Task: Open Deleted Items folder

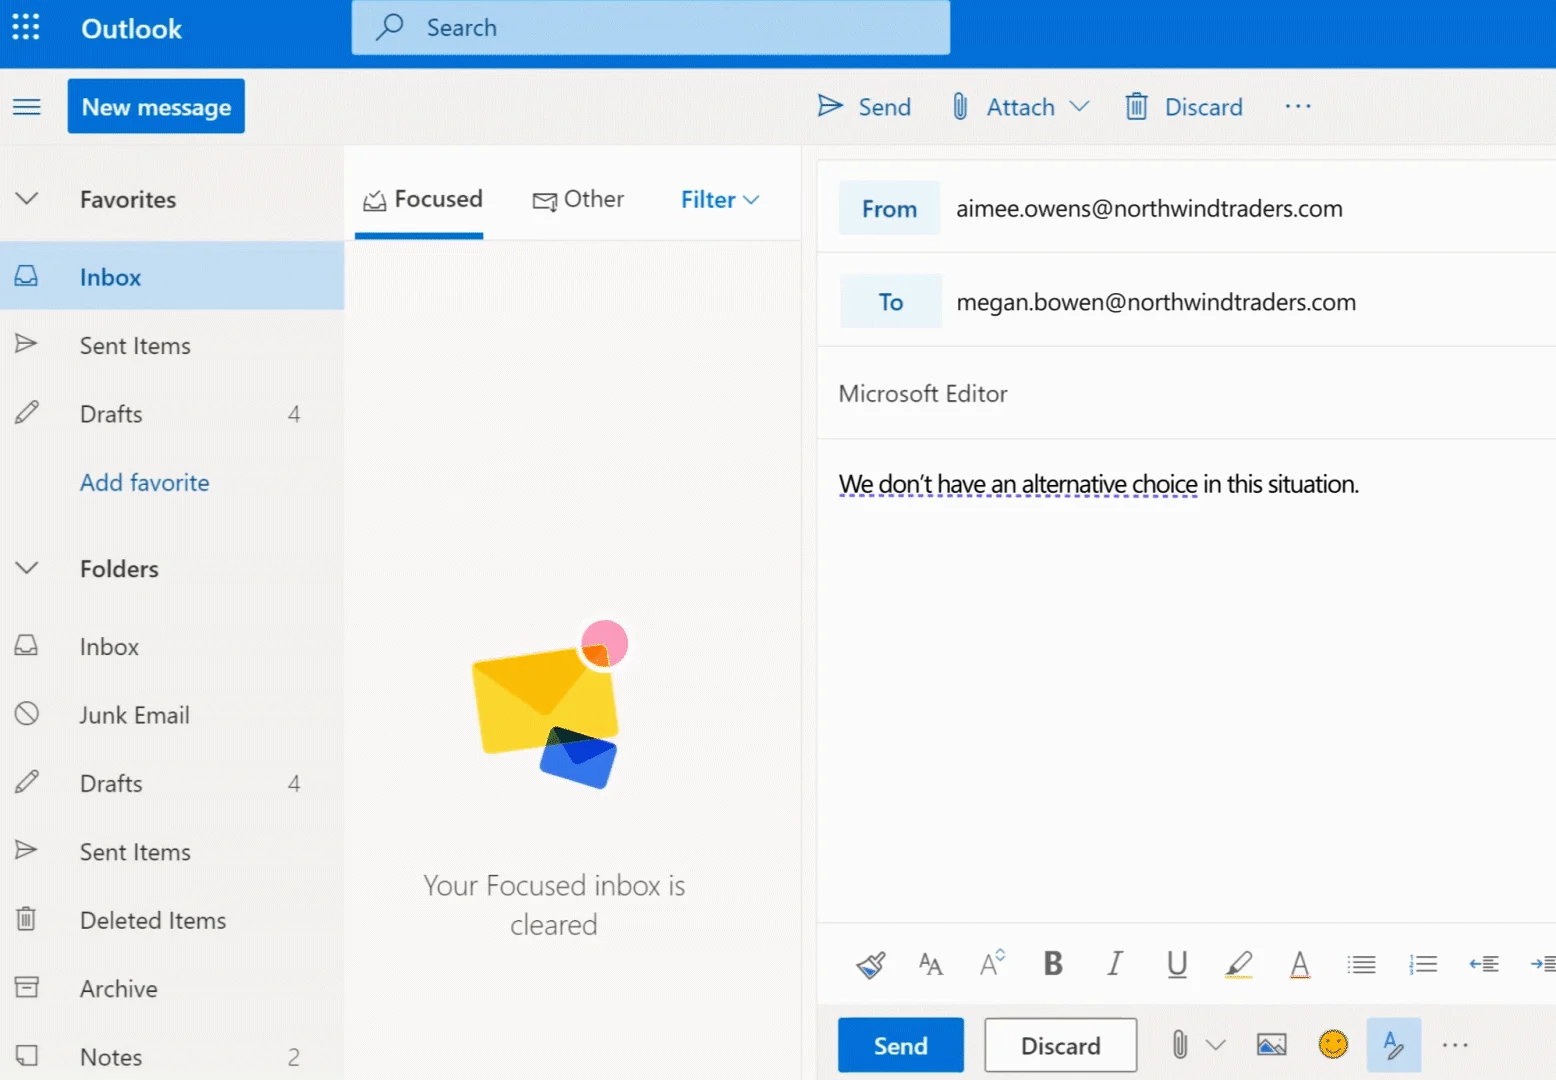Action: 153,920
